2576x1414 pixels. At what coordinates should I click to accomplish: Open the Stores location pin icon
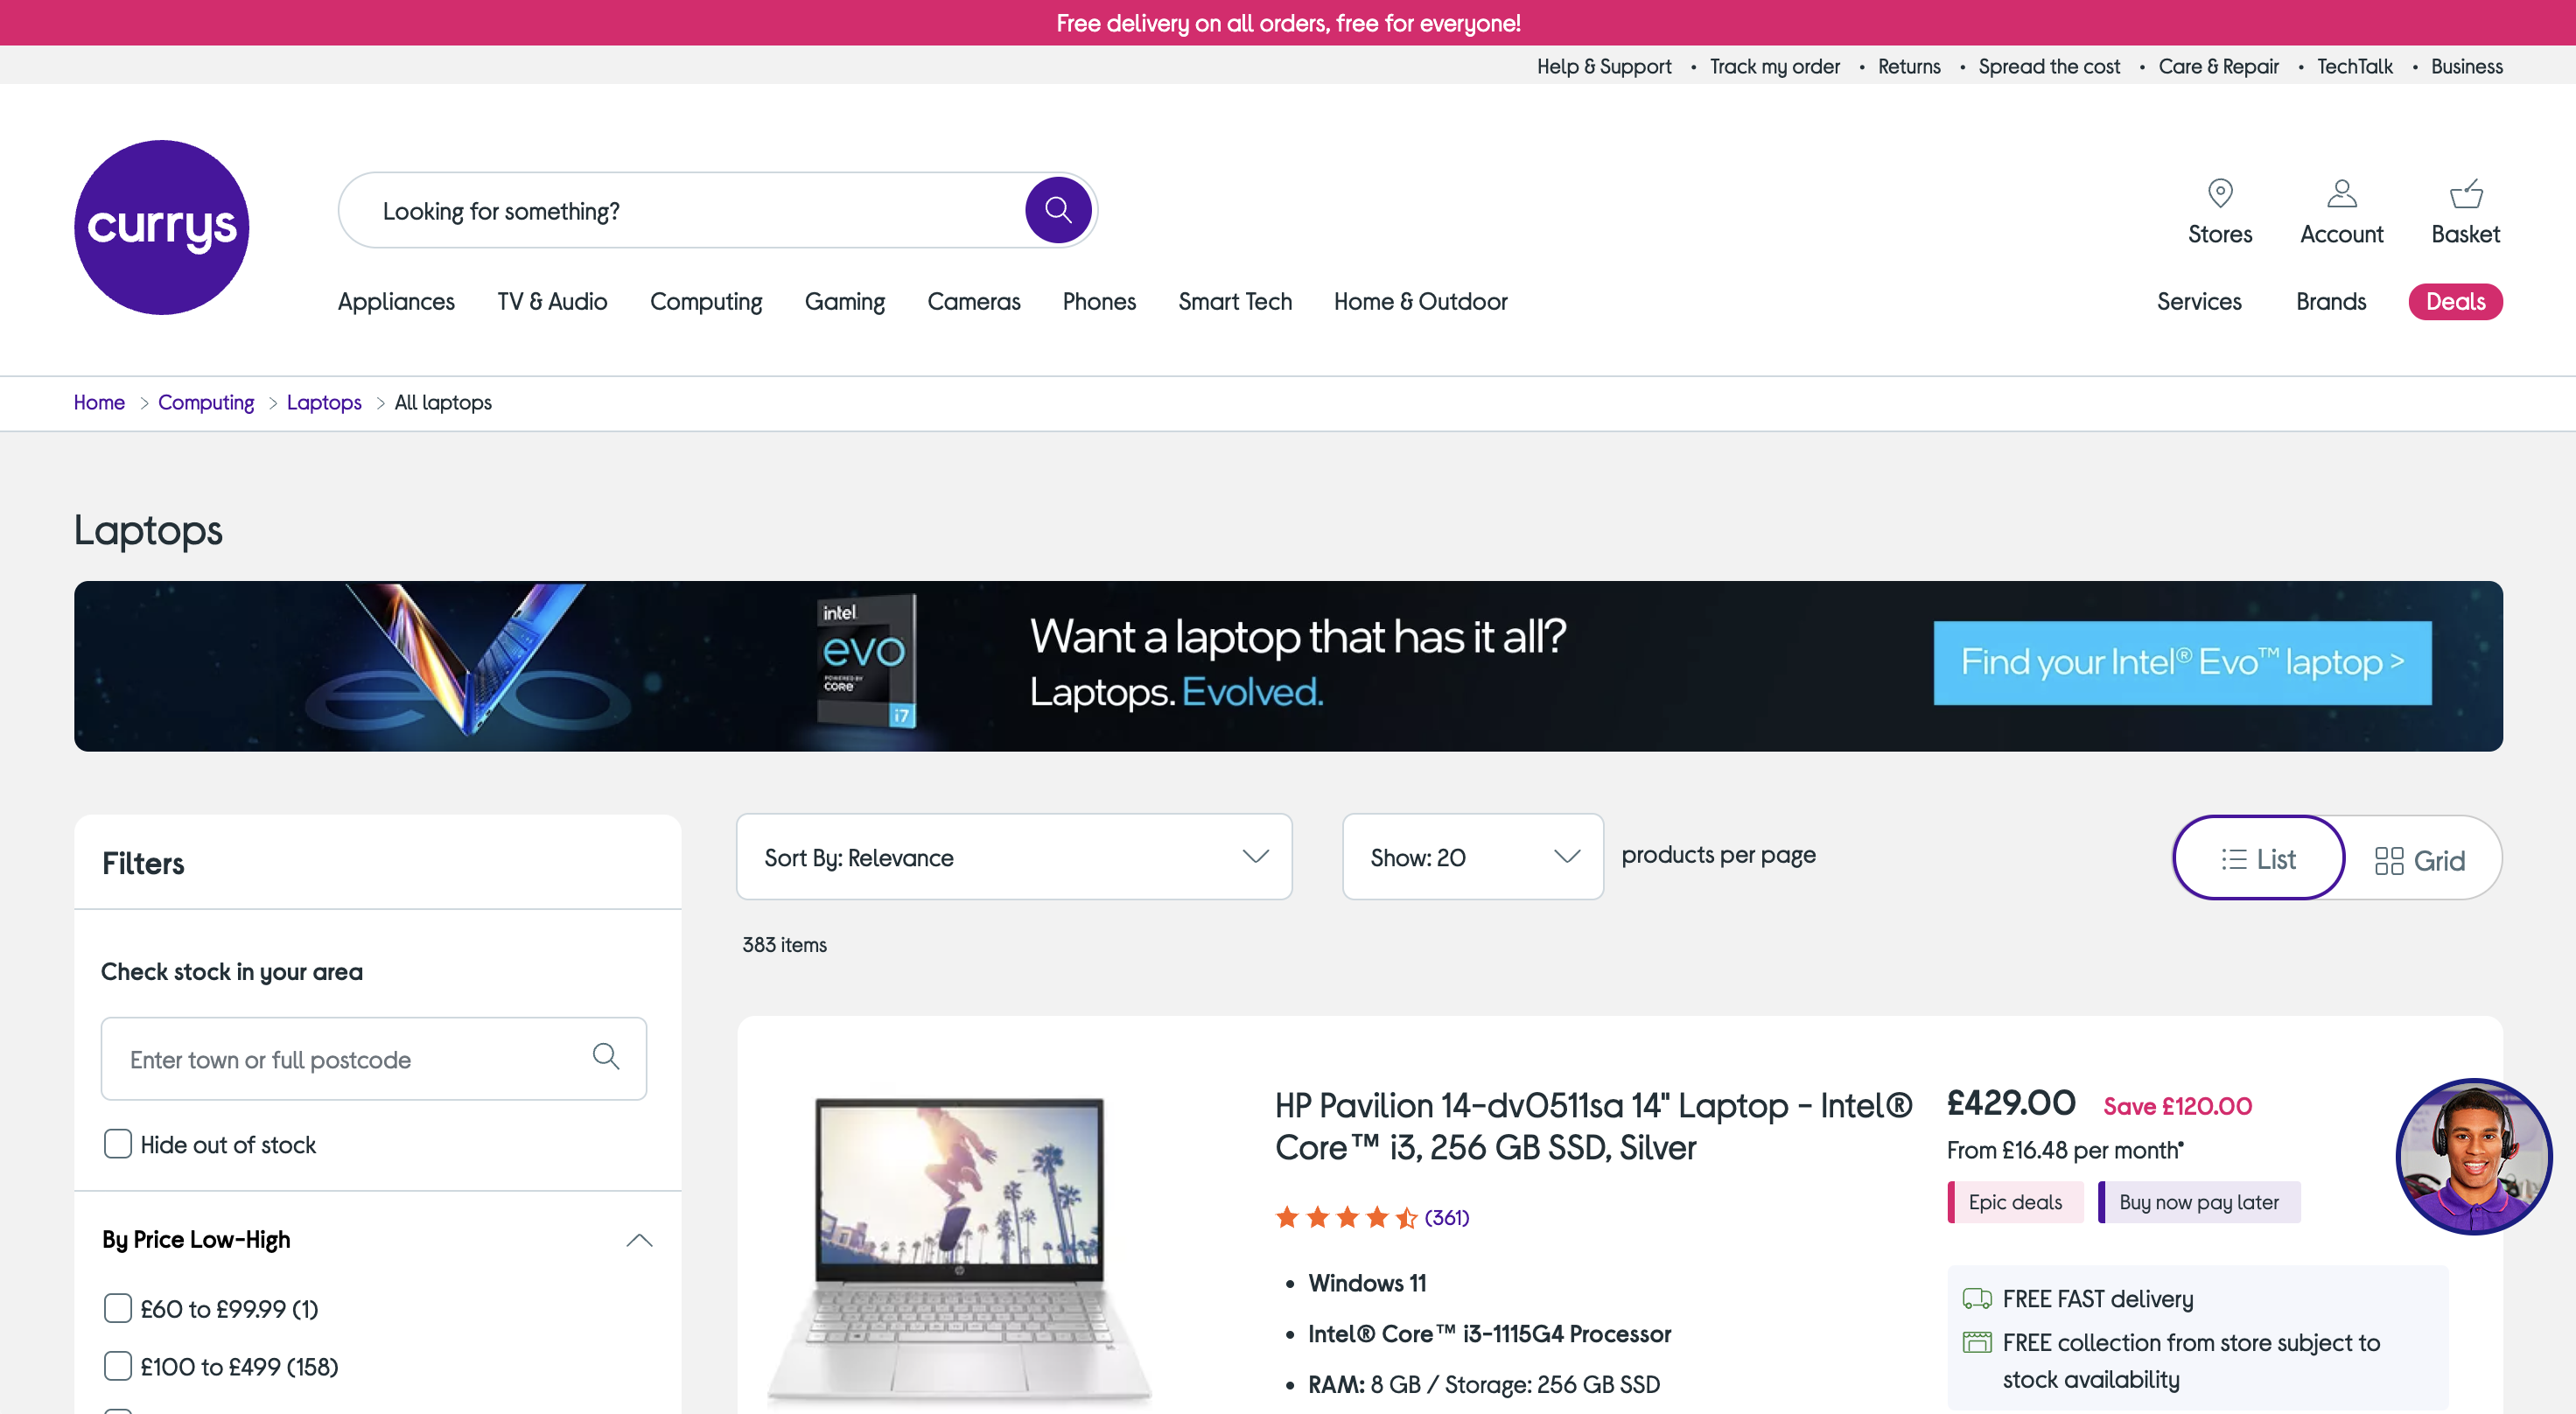[x=2220, y=193]
